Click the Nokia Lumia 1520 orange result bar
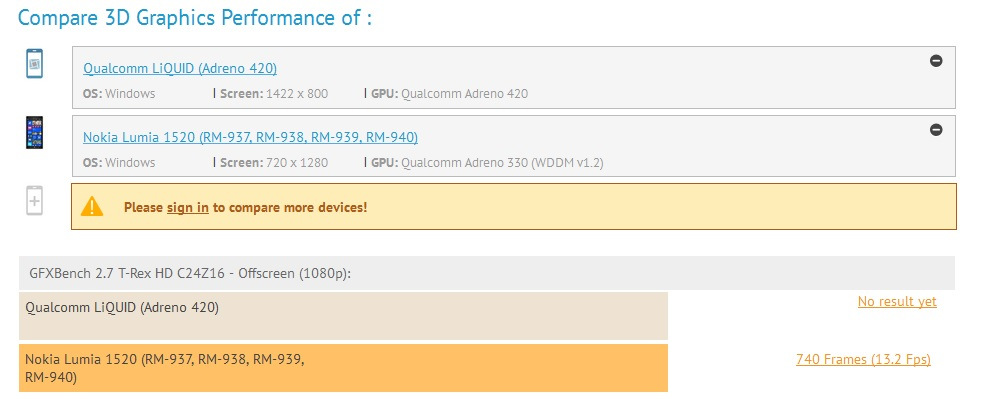Viewport: 982px width, 399px height. pos(343,368)
